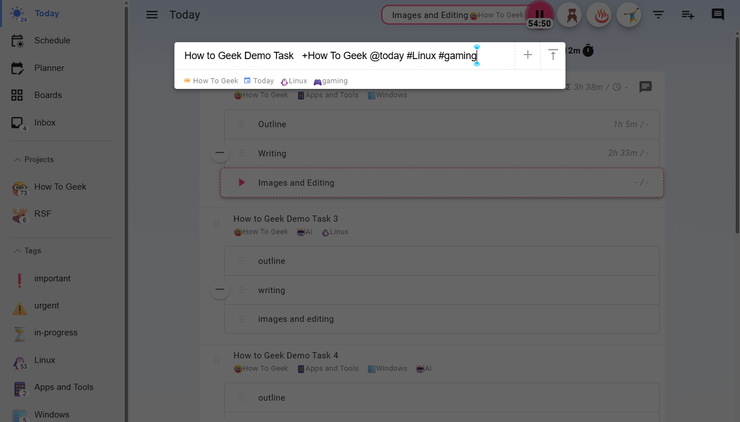Open the notes chat panel icon

pyautogui.click(x=718, y=15)
